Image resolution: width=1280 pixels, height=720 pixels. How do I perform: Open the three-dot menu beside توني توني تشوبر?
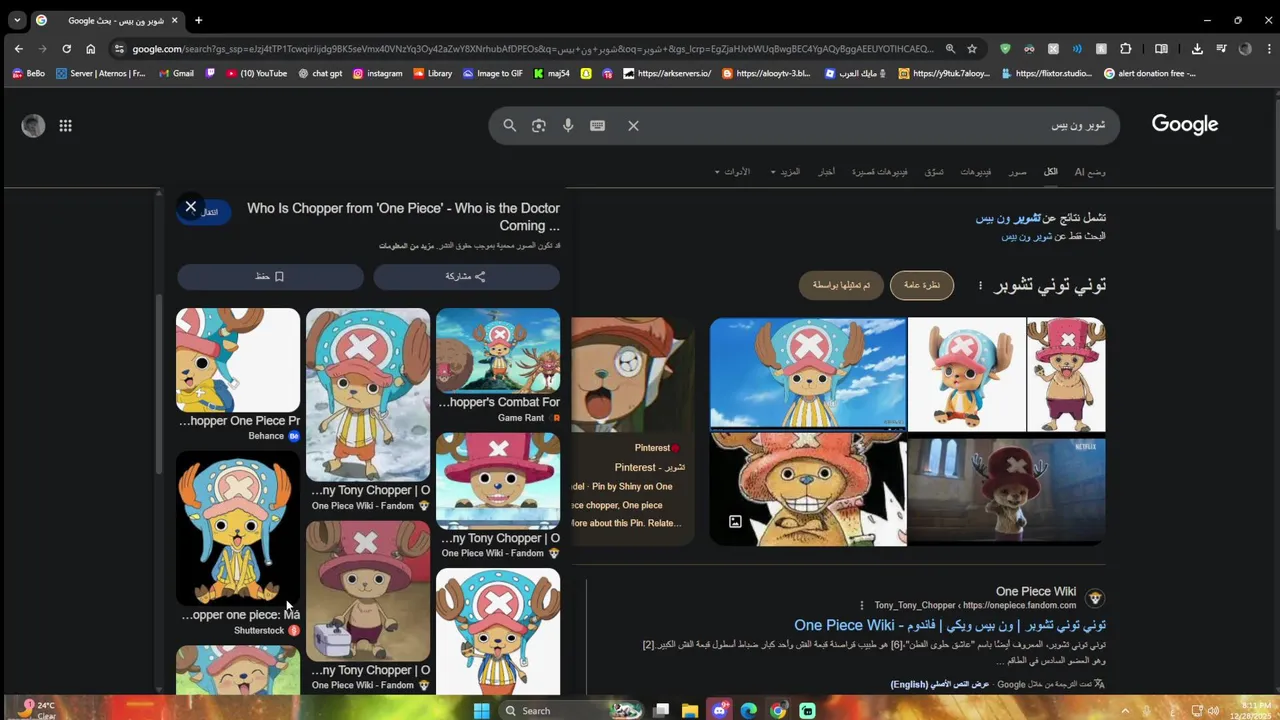[980, 285]
